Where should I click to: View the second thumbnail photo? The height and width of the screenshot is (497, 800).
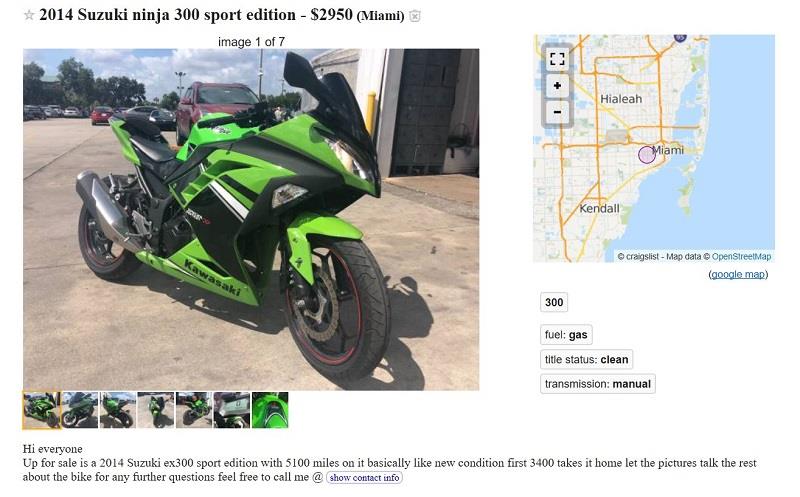tap(80, 410)
